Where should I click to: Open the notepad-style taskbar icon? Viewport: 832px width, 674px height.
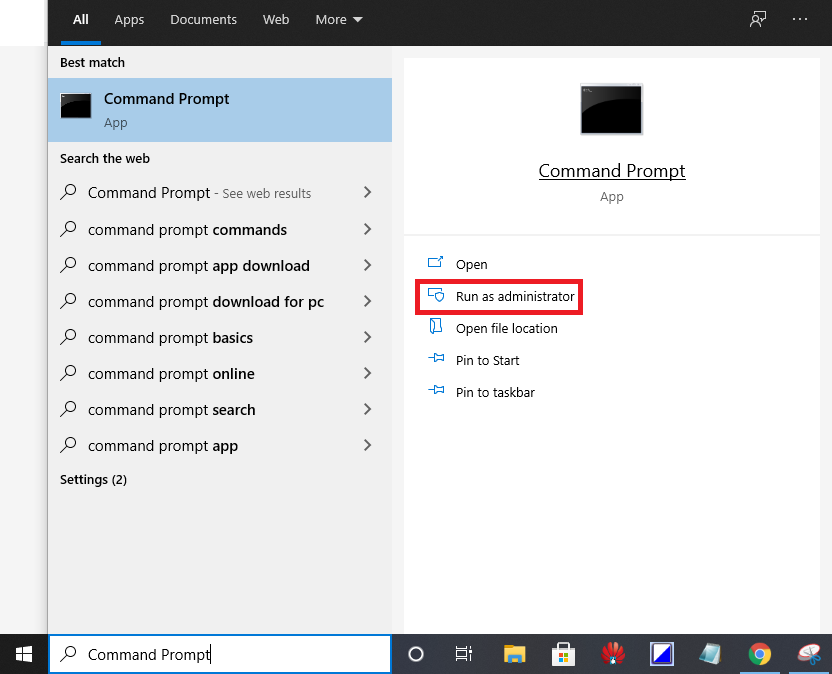pyautogui.click(x=710, y=654)
